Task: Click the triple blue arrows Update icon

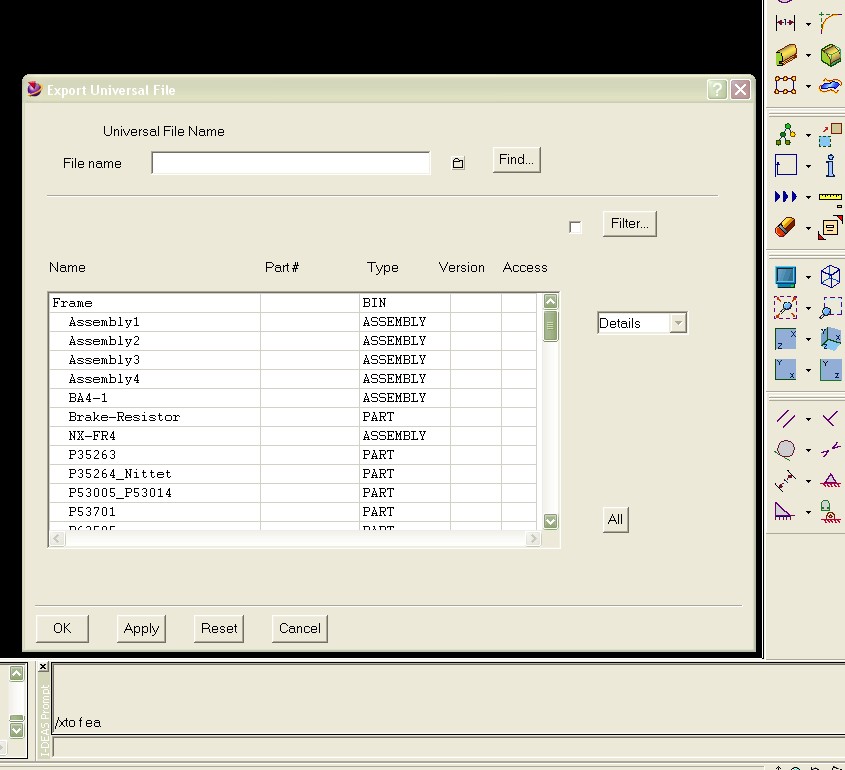Action: [x=786, y=197]
